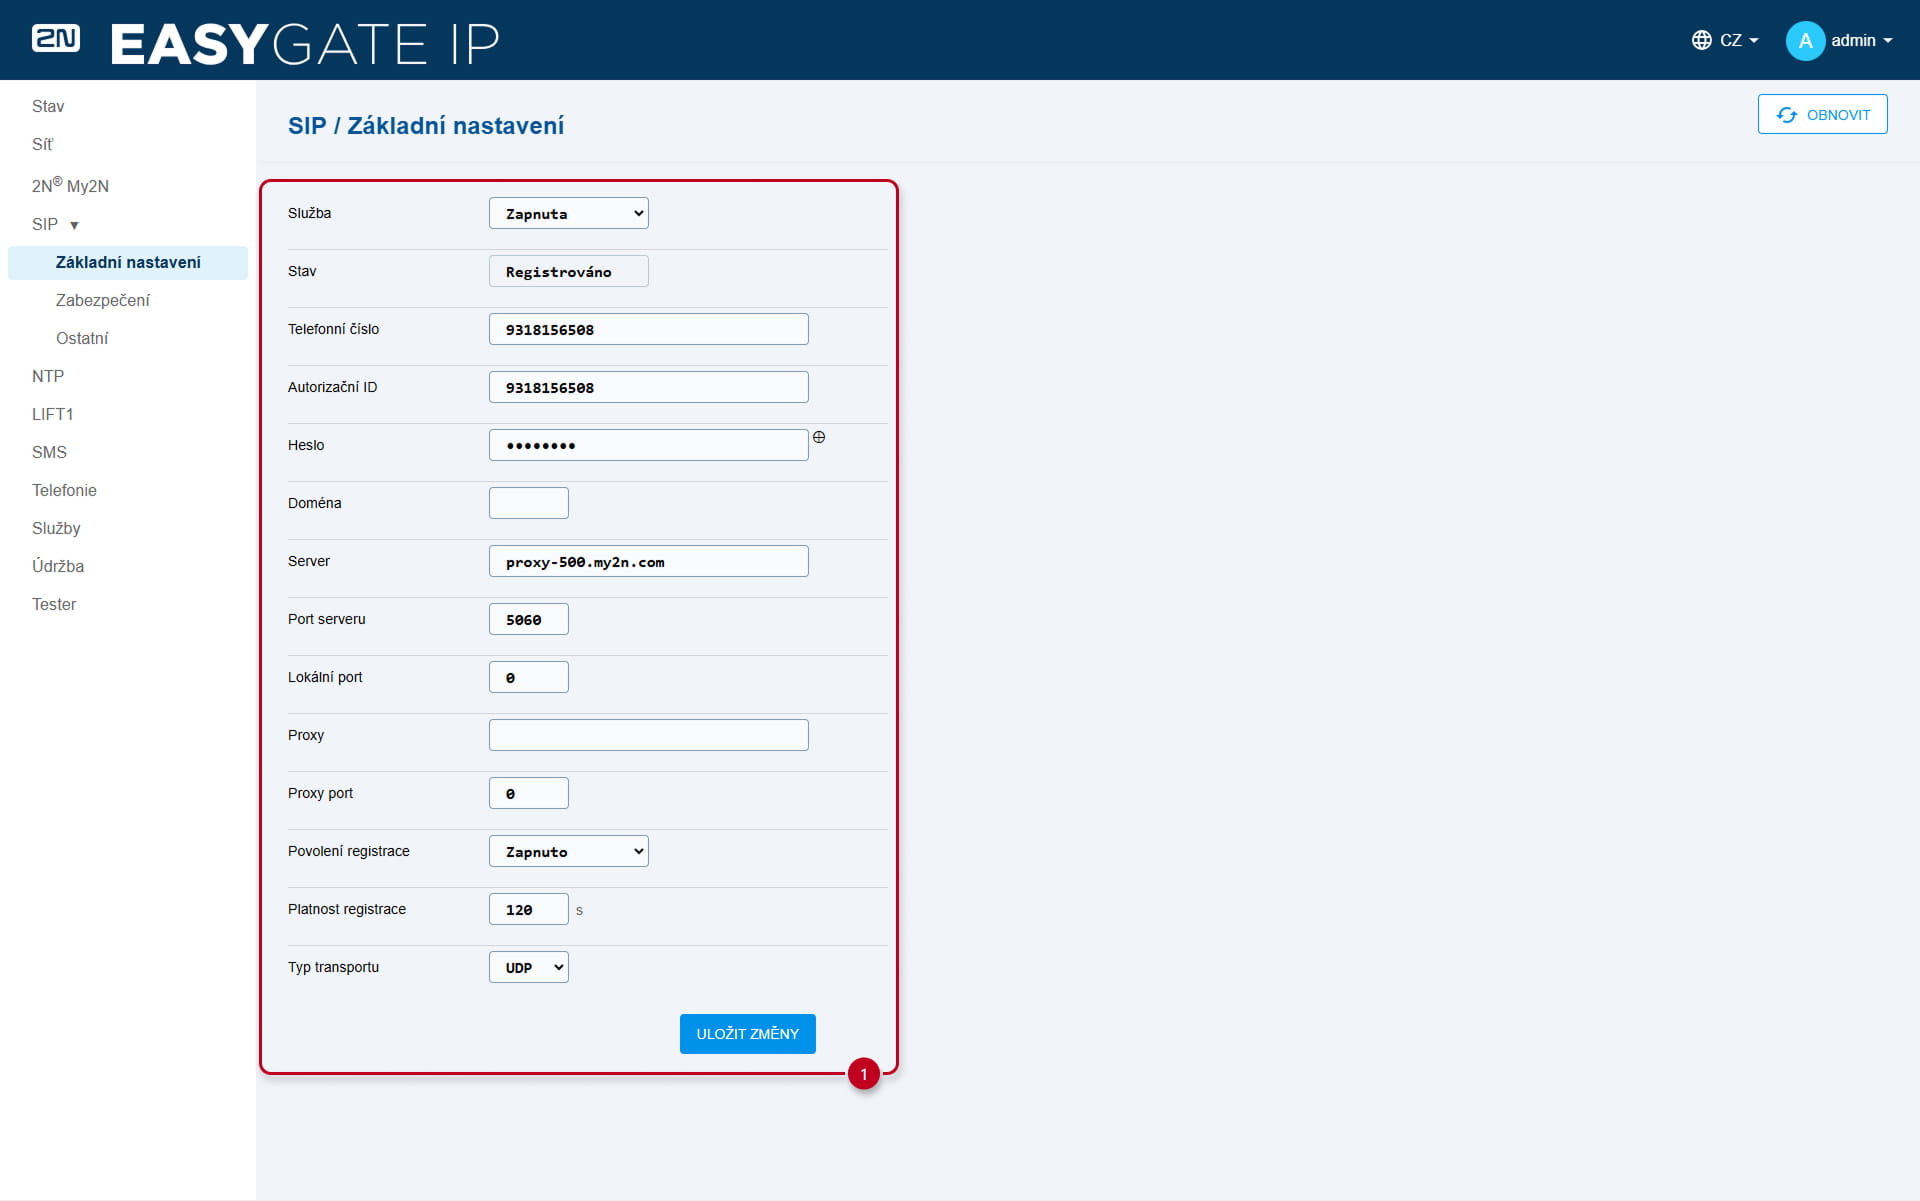
Task: Focus the Proxy field
Action: pyautogui.click(x=648, y=735)
